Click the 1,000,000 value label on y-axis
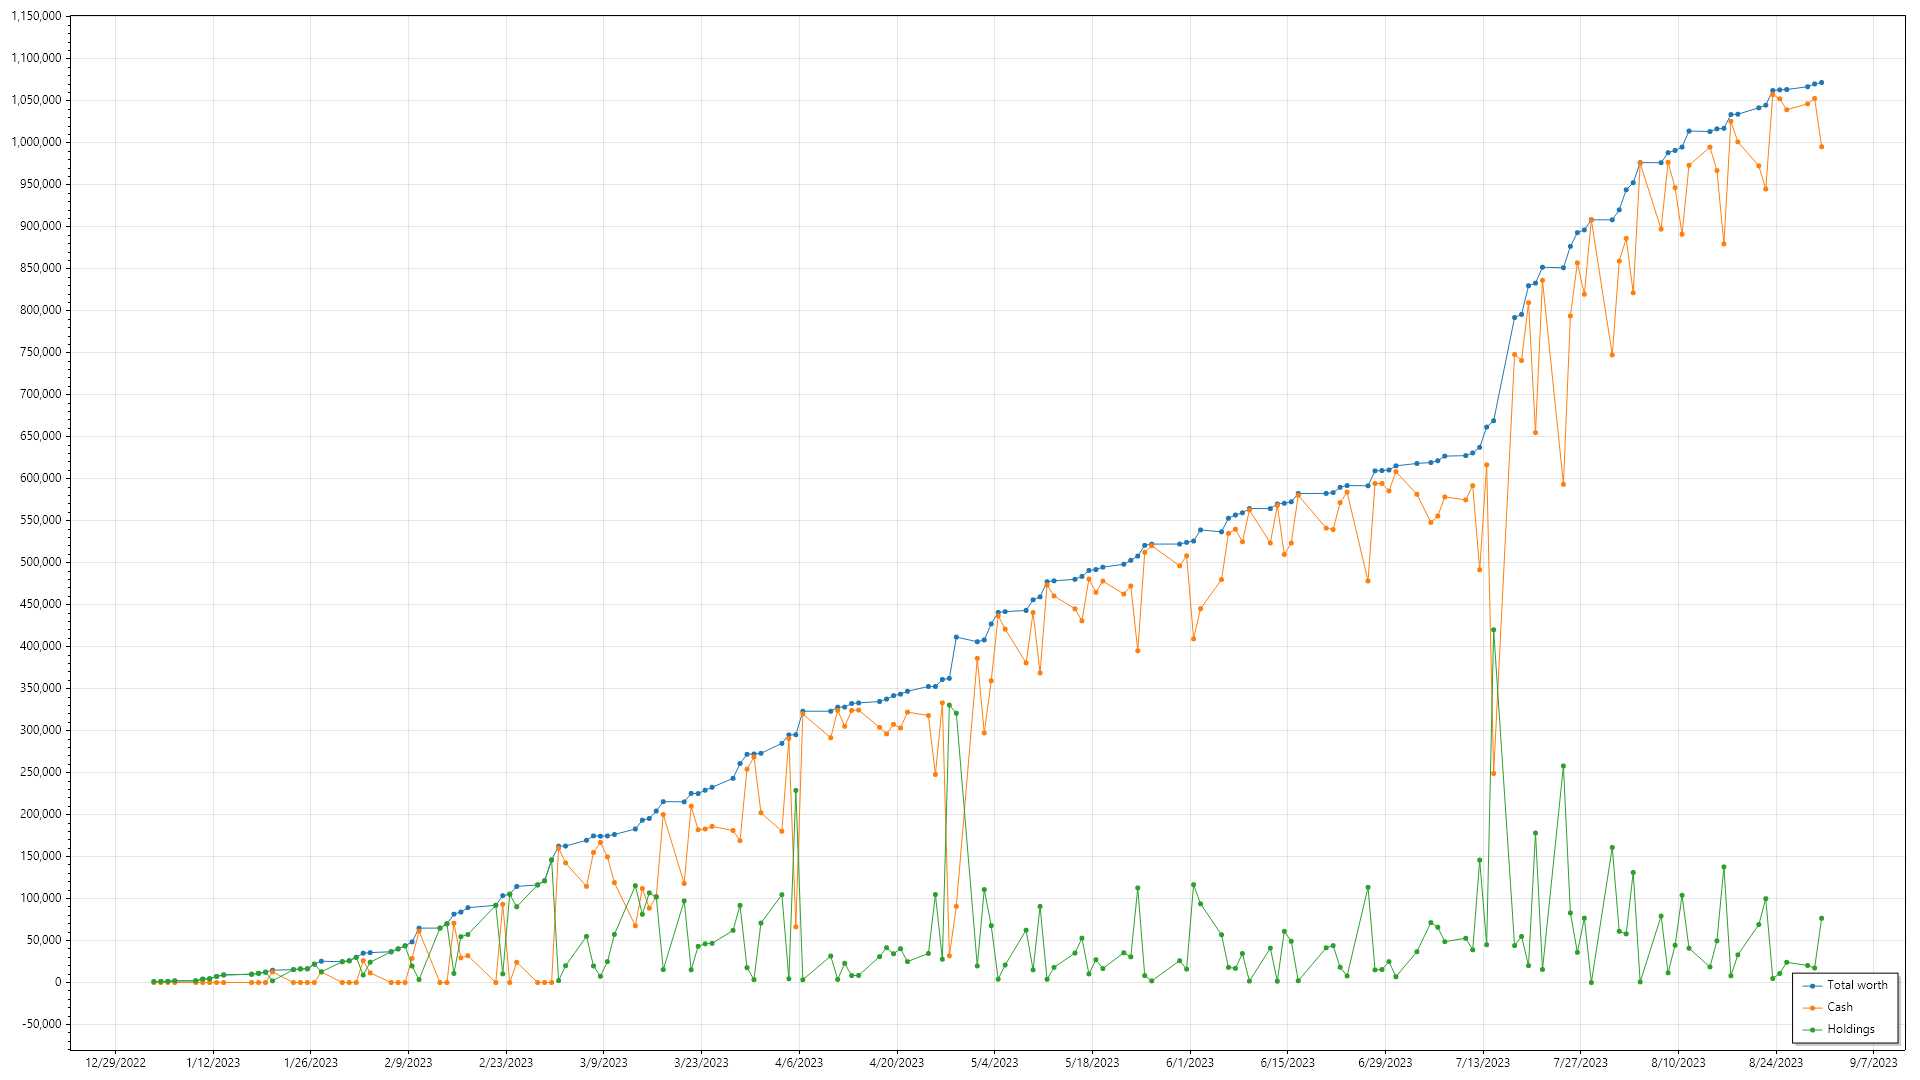 click(36, 143)
